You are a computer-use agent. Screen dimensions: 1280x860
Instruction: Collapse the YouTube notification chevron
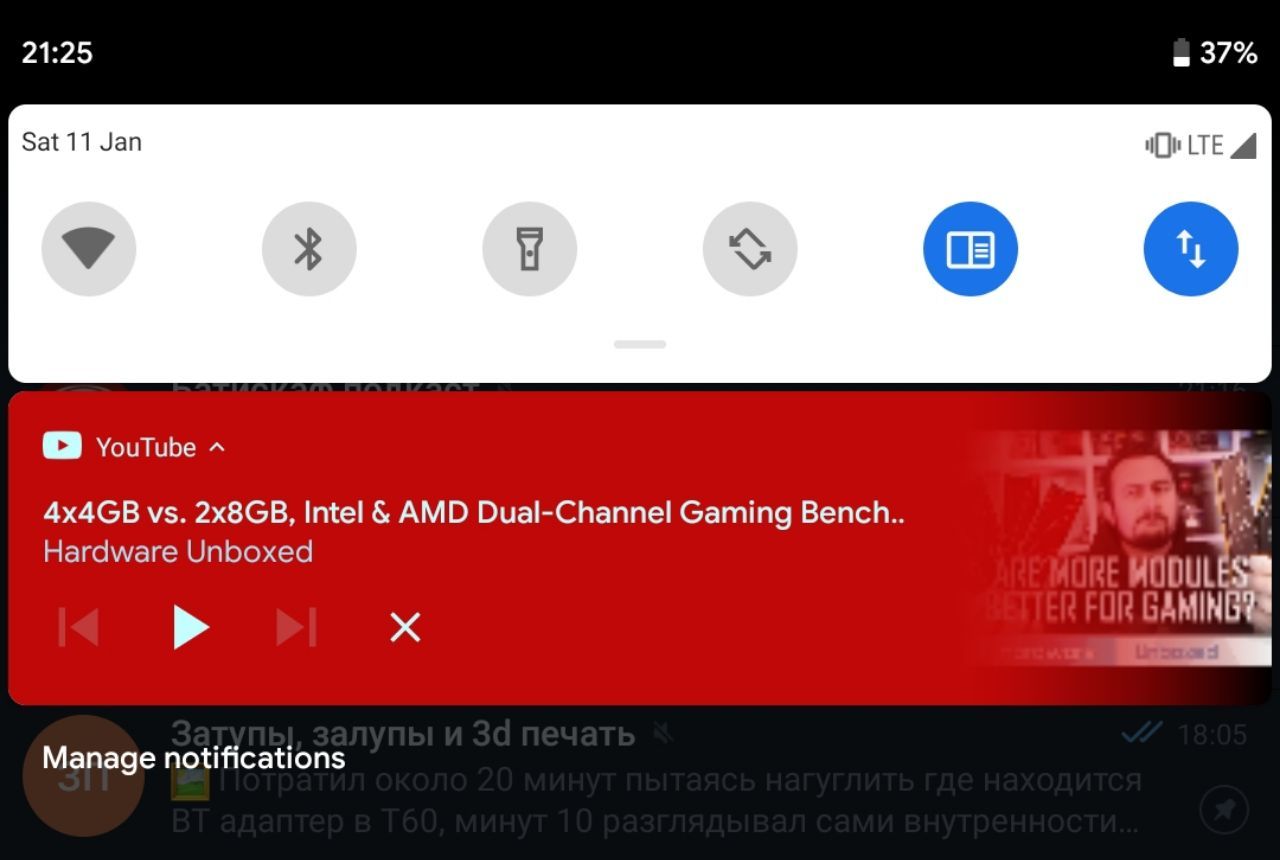tap(217, 447)
